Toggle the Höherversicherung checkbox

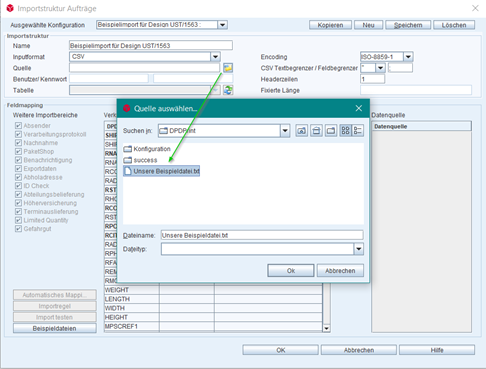pyautogui.click(x=18, y=203)
